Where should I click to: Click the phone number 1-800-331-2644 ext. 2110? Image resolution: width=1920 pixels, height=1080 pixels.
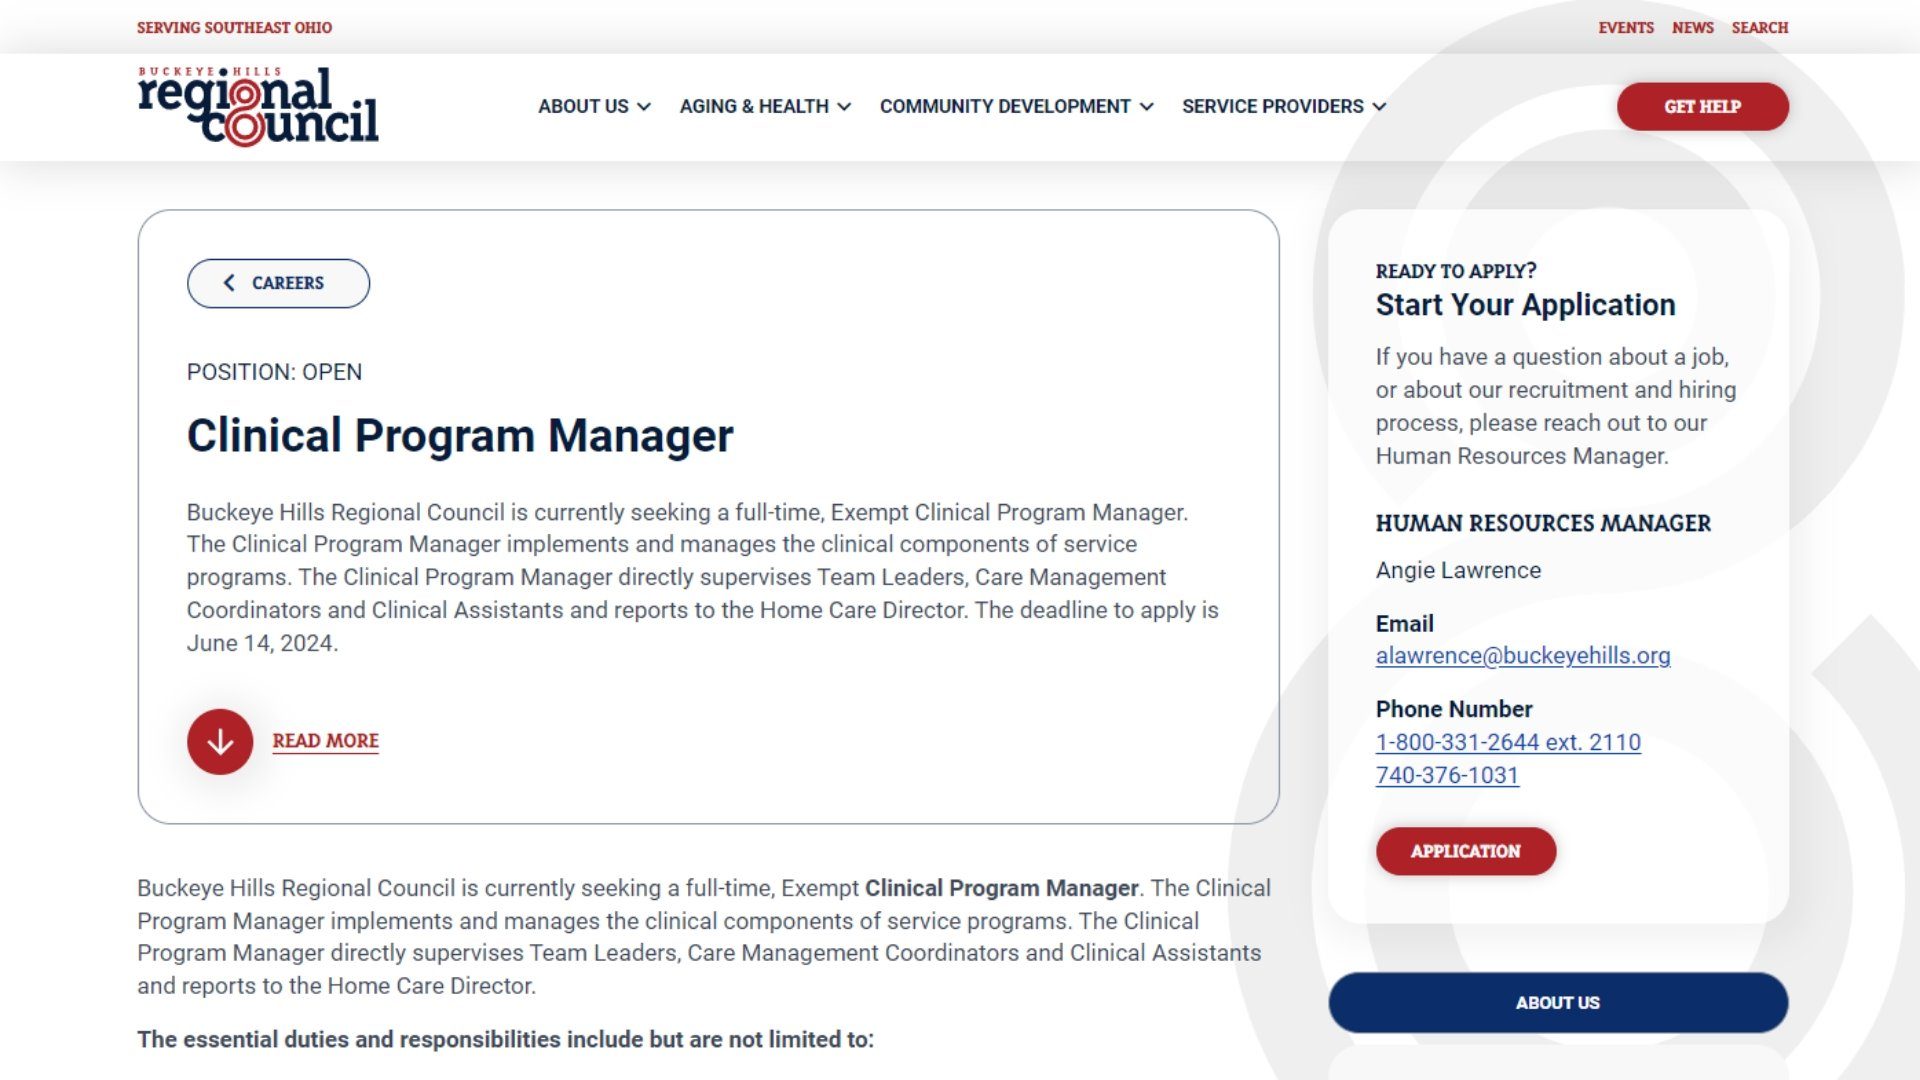[1507, 741]
